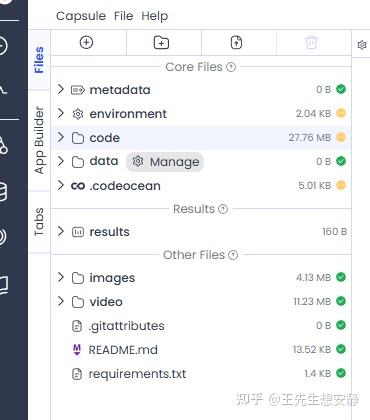Open the Help menu
Screen dimensions: 370x420
155,16
